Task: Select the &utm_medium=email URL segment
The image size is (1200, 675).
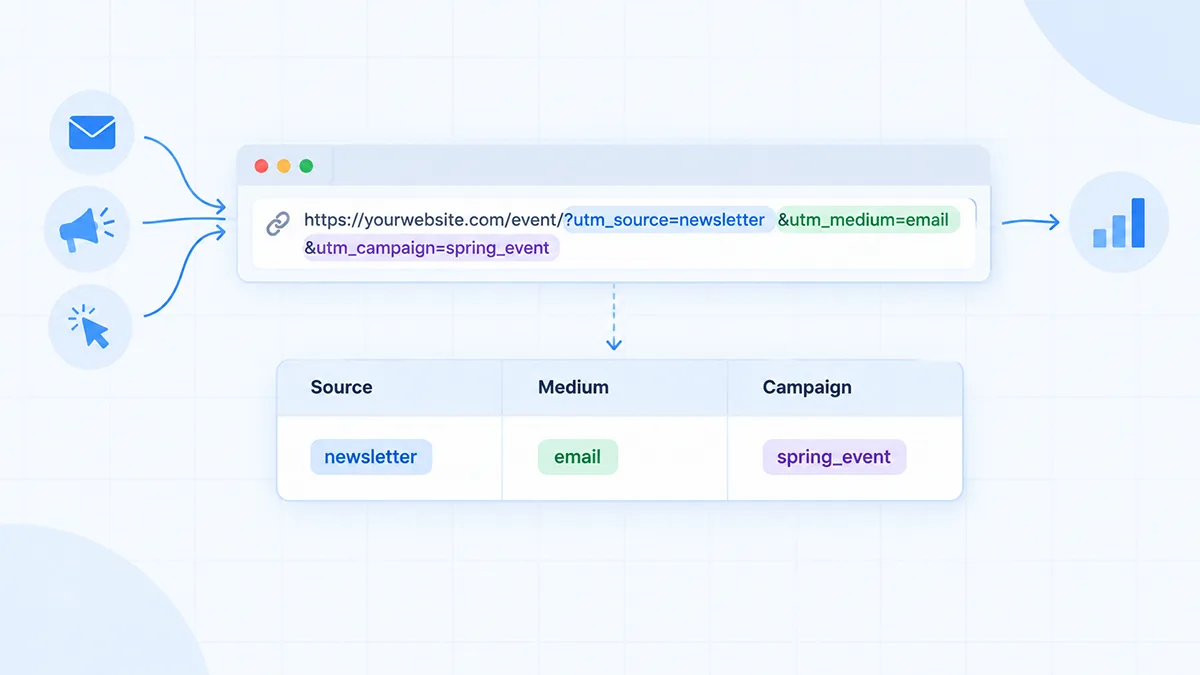Action: (868, 220)
